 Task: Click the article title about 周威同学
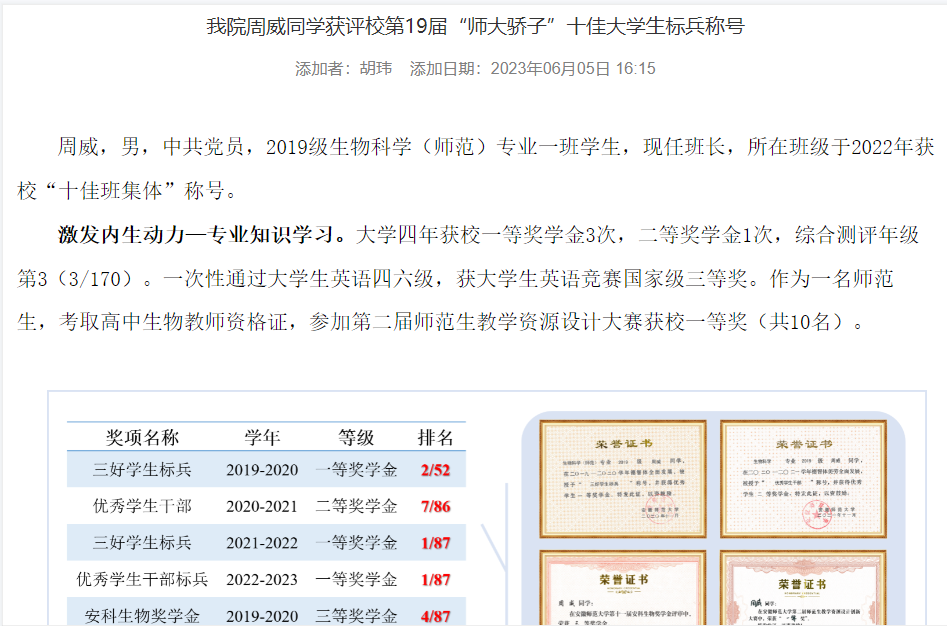pos(474,27)
